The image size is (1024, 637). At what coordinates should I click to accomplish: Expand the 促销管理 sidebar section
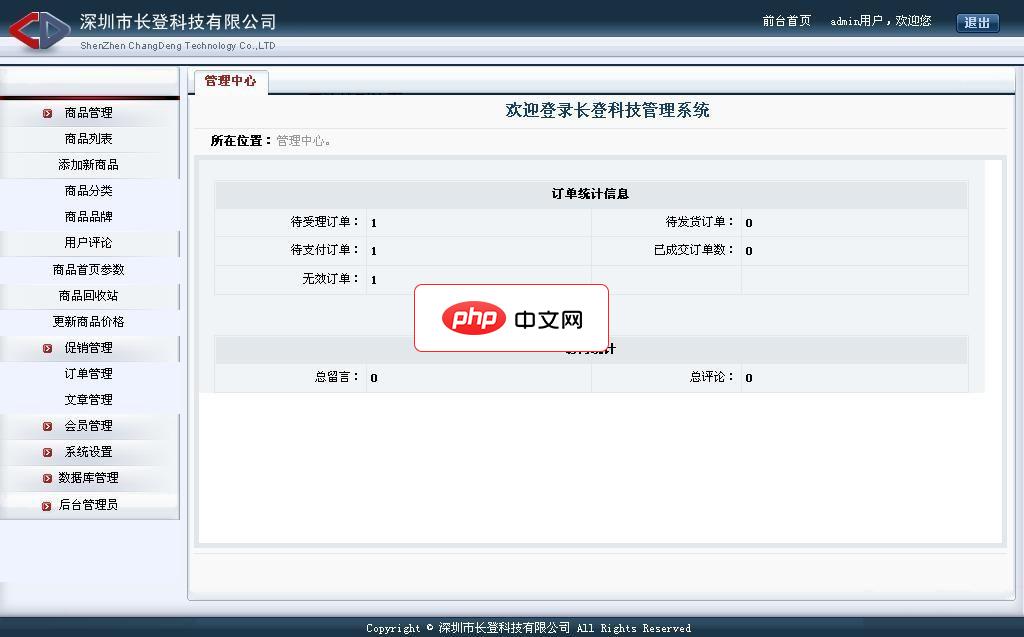tap(90, 348)
